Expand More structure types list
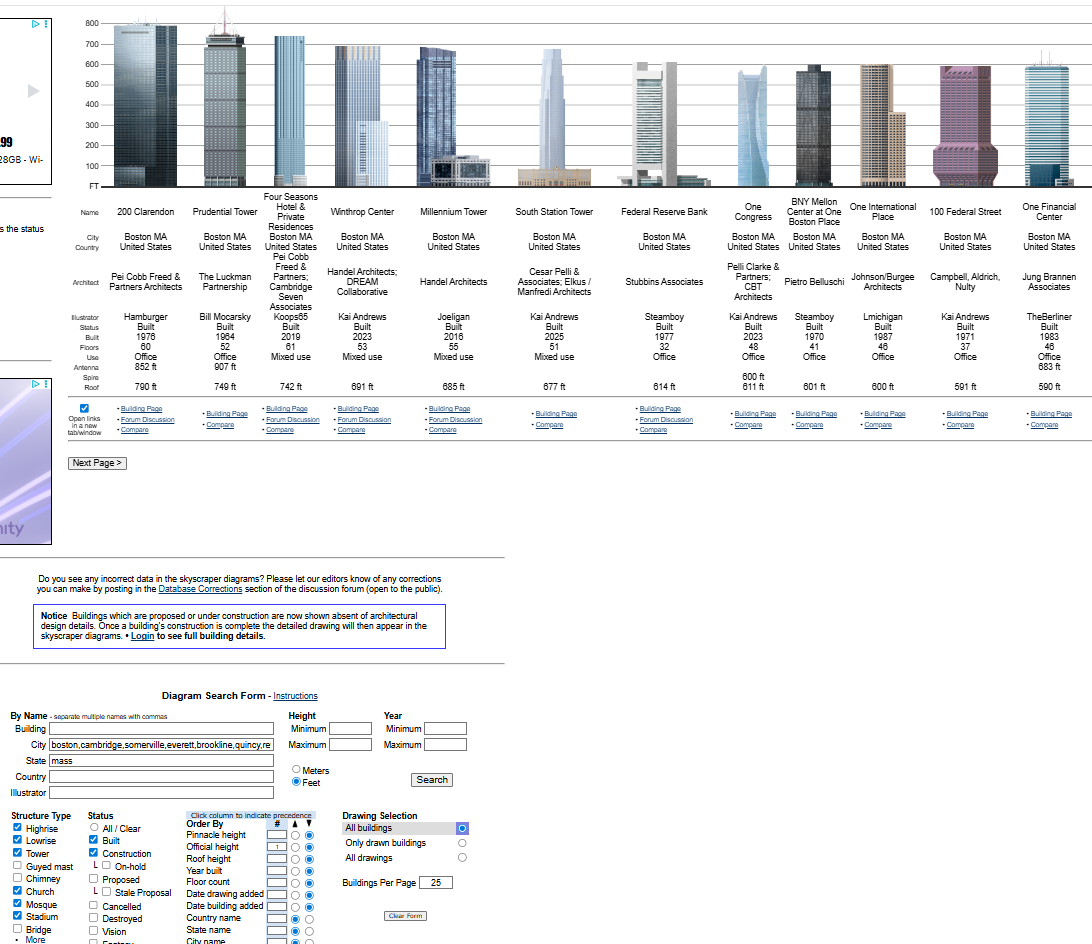Viewport: 1092px width, 944px height. click(x=35, y=939)
